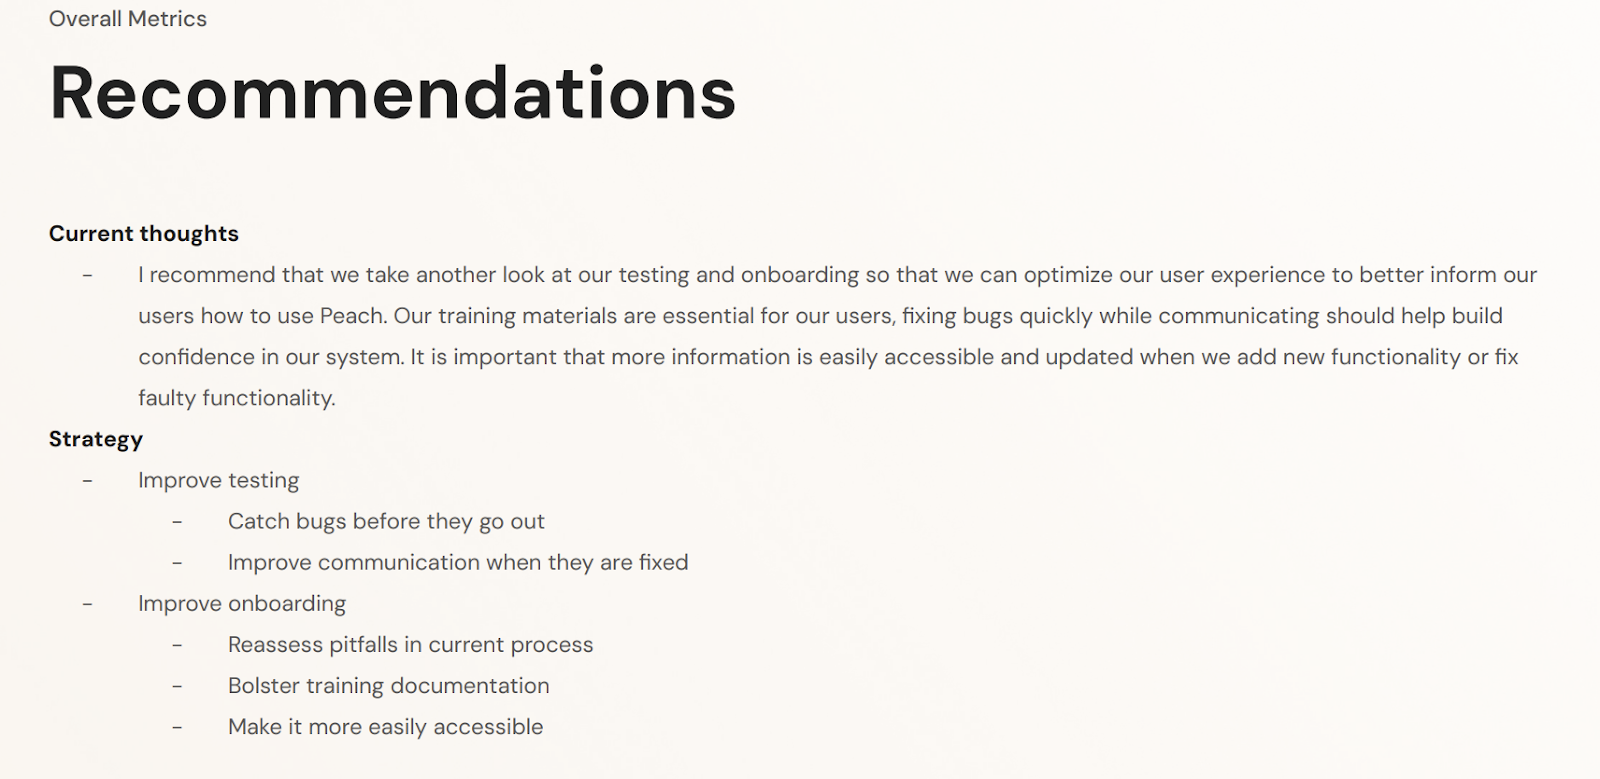Screen dimensions: 1600x779
Task: Click "Catch bugs before they go out"
Action: 386,521
